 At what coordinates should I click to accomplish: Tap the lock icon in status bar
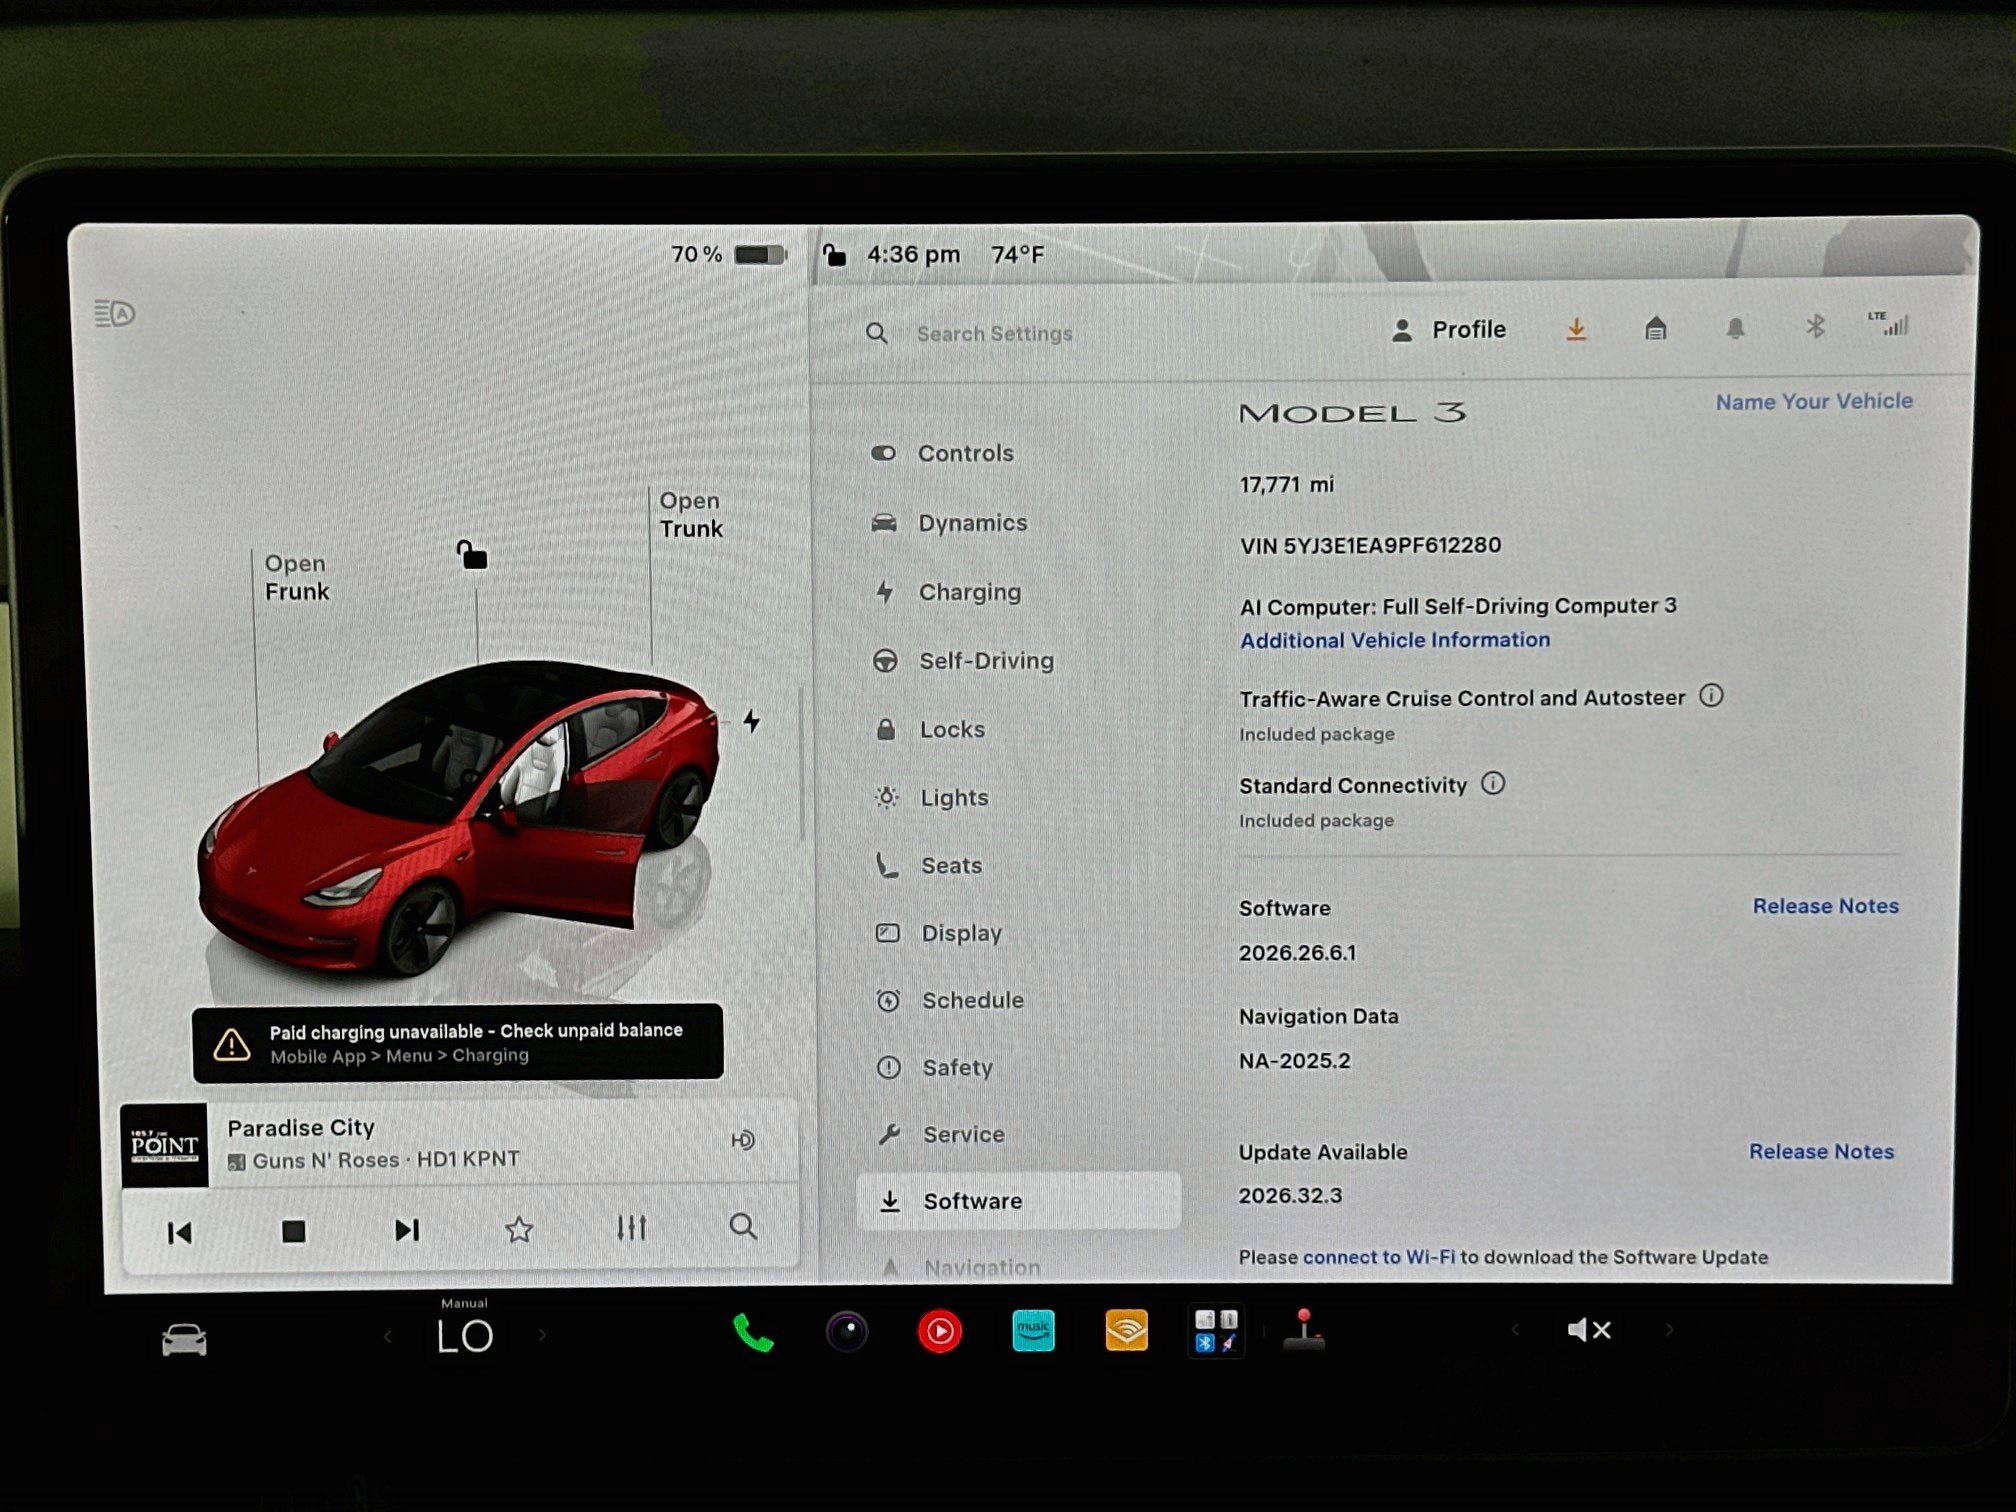click(x=834, y=255)
